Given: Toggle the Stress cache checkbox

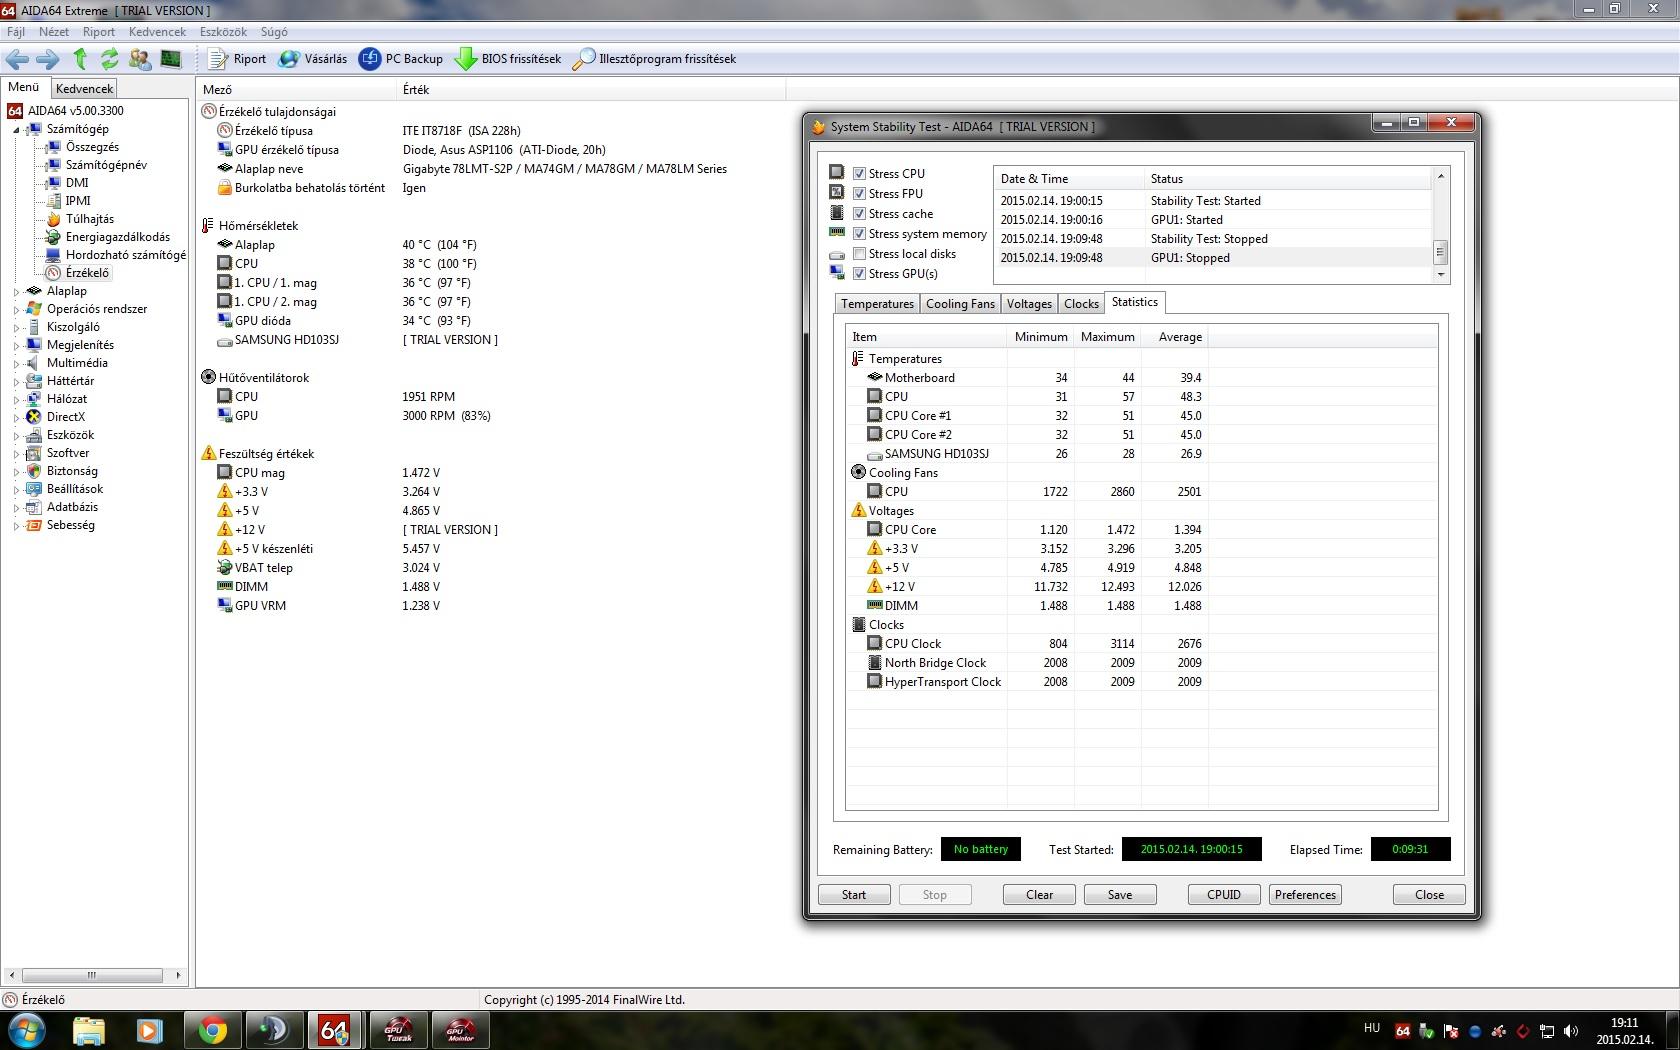Looking at the screenshot, I should pyautogui.click(x=859, y=214).
